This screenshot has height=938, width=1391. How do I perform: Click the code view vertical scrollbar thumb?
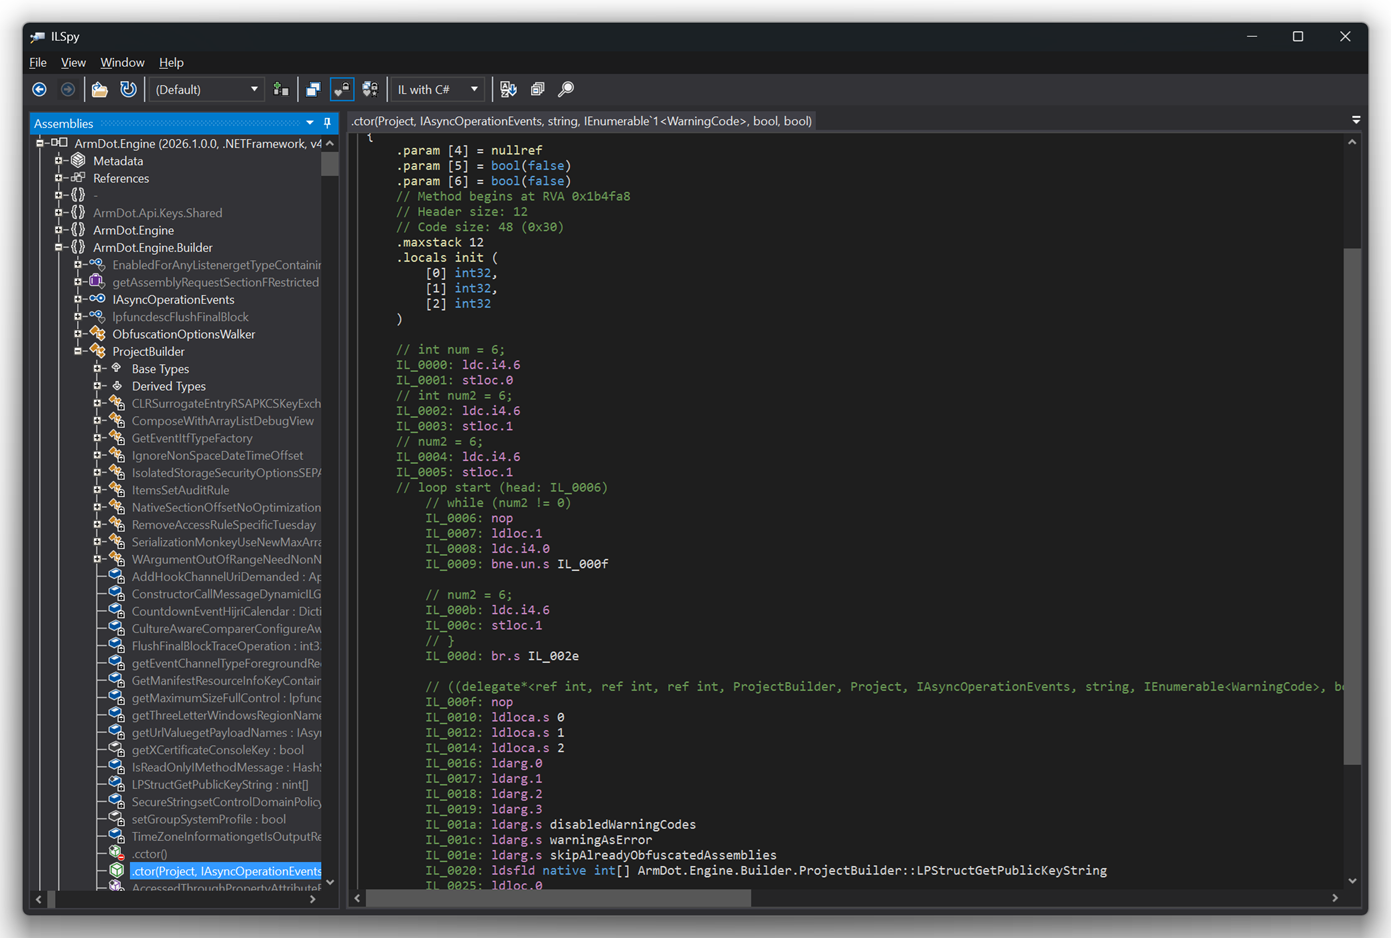[1352, 505]
